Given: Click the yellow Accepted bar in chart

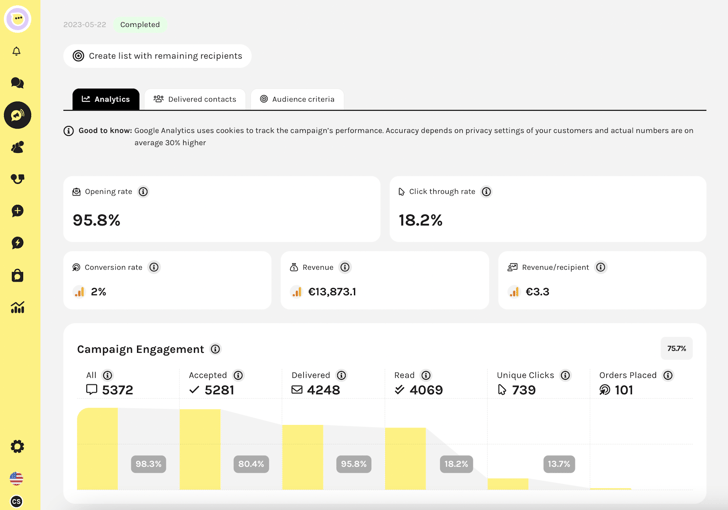Looking at the screenshot, I should pyautogui.click(x=200, y=450).
